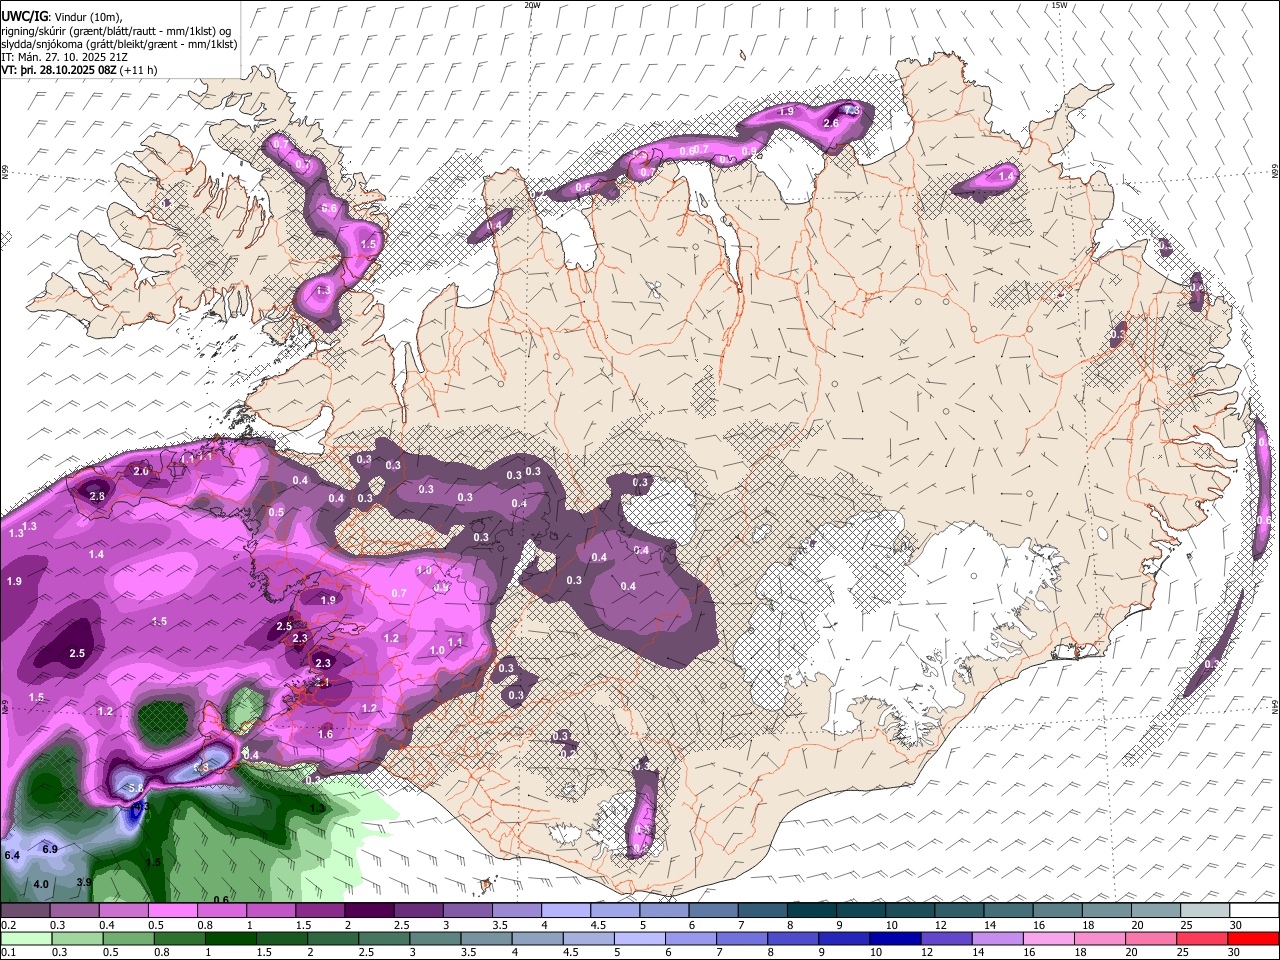Click the 6.4 rain value on map
1280x960 pixels.
(x=12, y=856)
